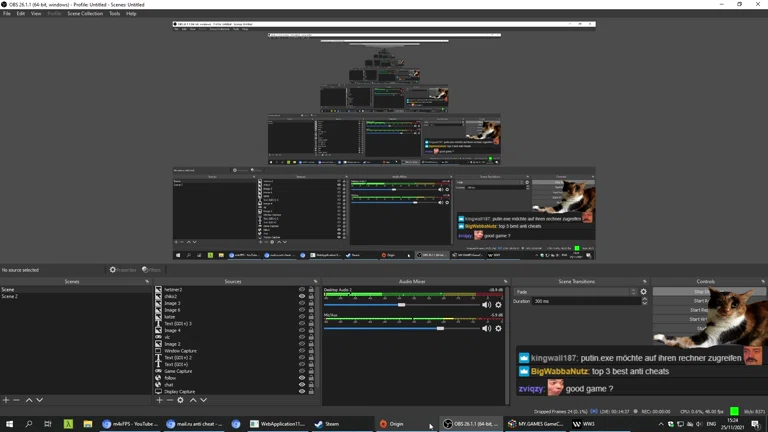768x432 pixels.
Task: Open source properties gear in Sources toolbar
Action: pyautogui.click(x=181, y=400)
